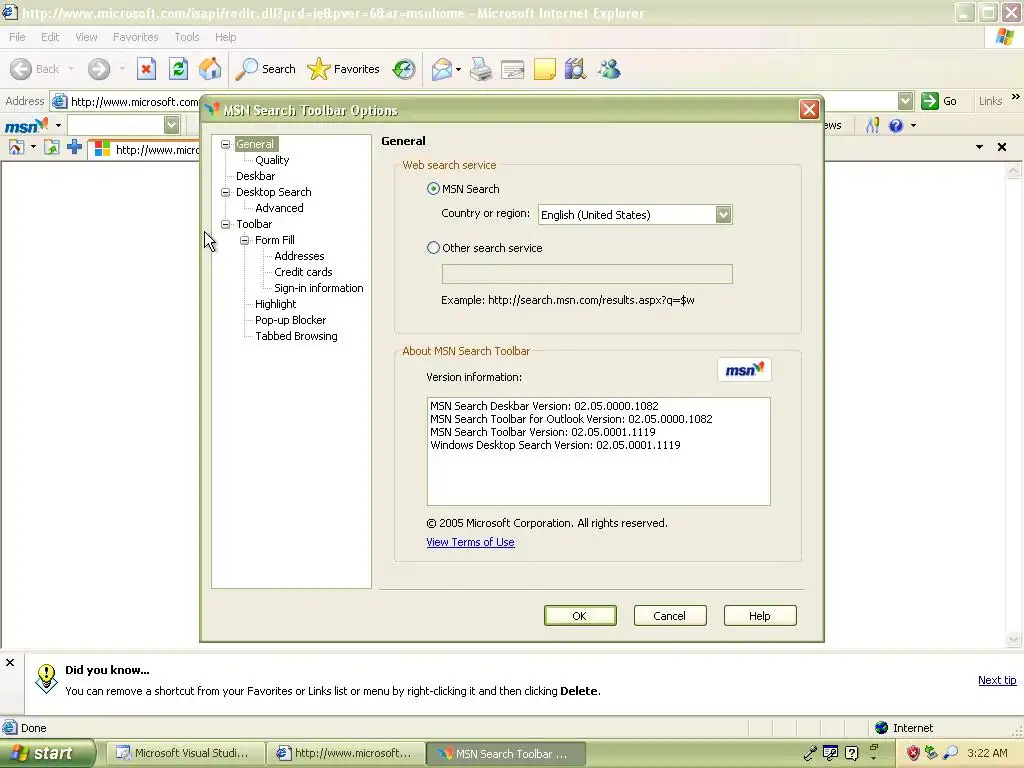Image resolution: width=1024 pixels, height=768 pixels.
Task: Open the File menu
Action: (x=17, y=37)
